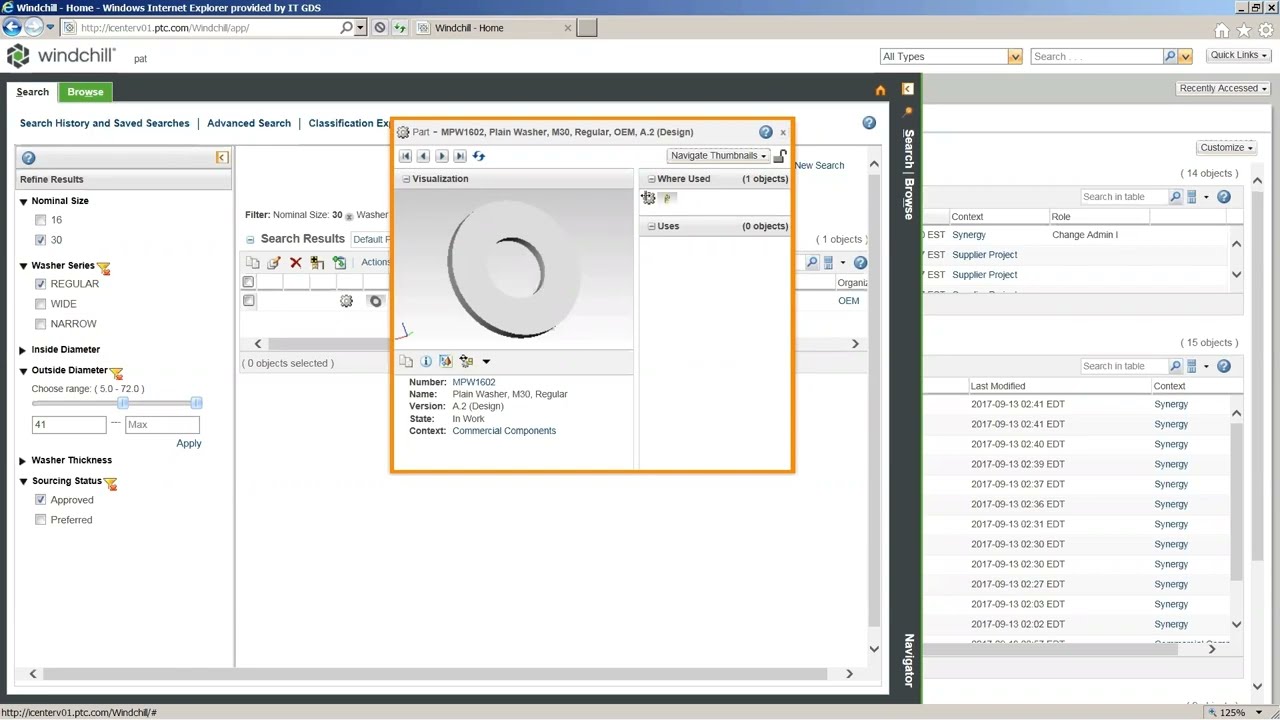Open Search History and Saved Searches
Image resolution: width=1280 pixels, height=720 pixels.
(x=105, y=124)
